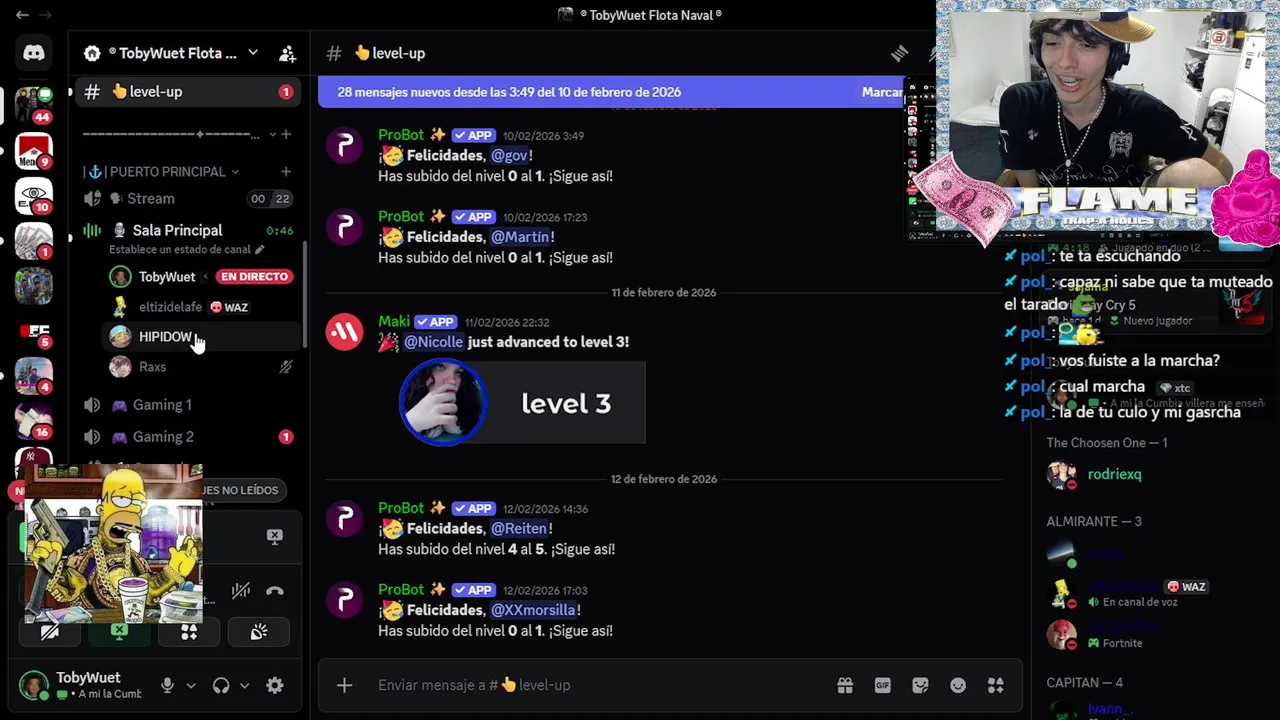The width and height of the screenshot is (1280, 720).
Task: Click Marcar on the new messages bar
Action: [882, 92]
